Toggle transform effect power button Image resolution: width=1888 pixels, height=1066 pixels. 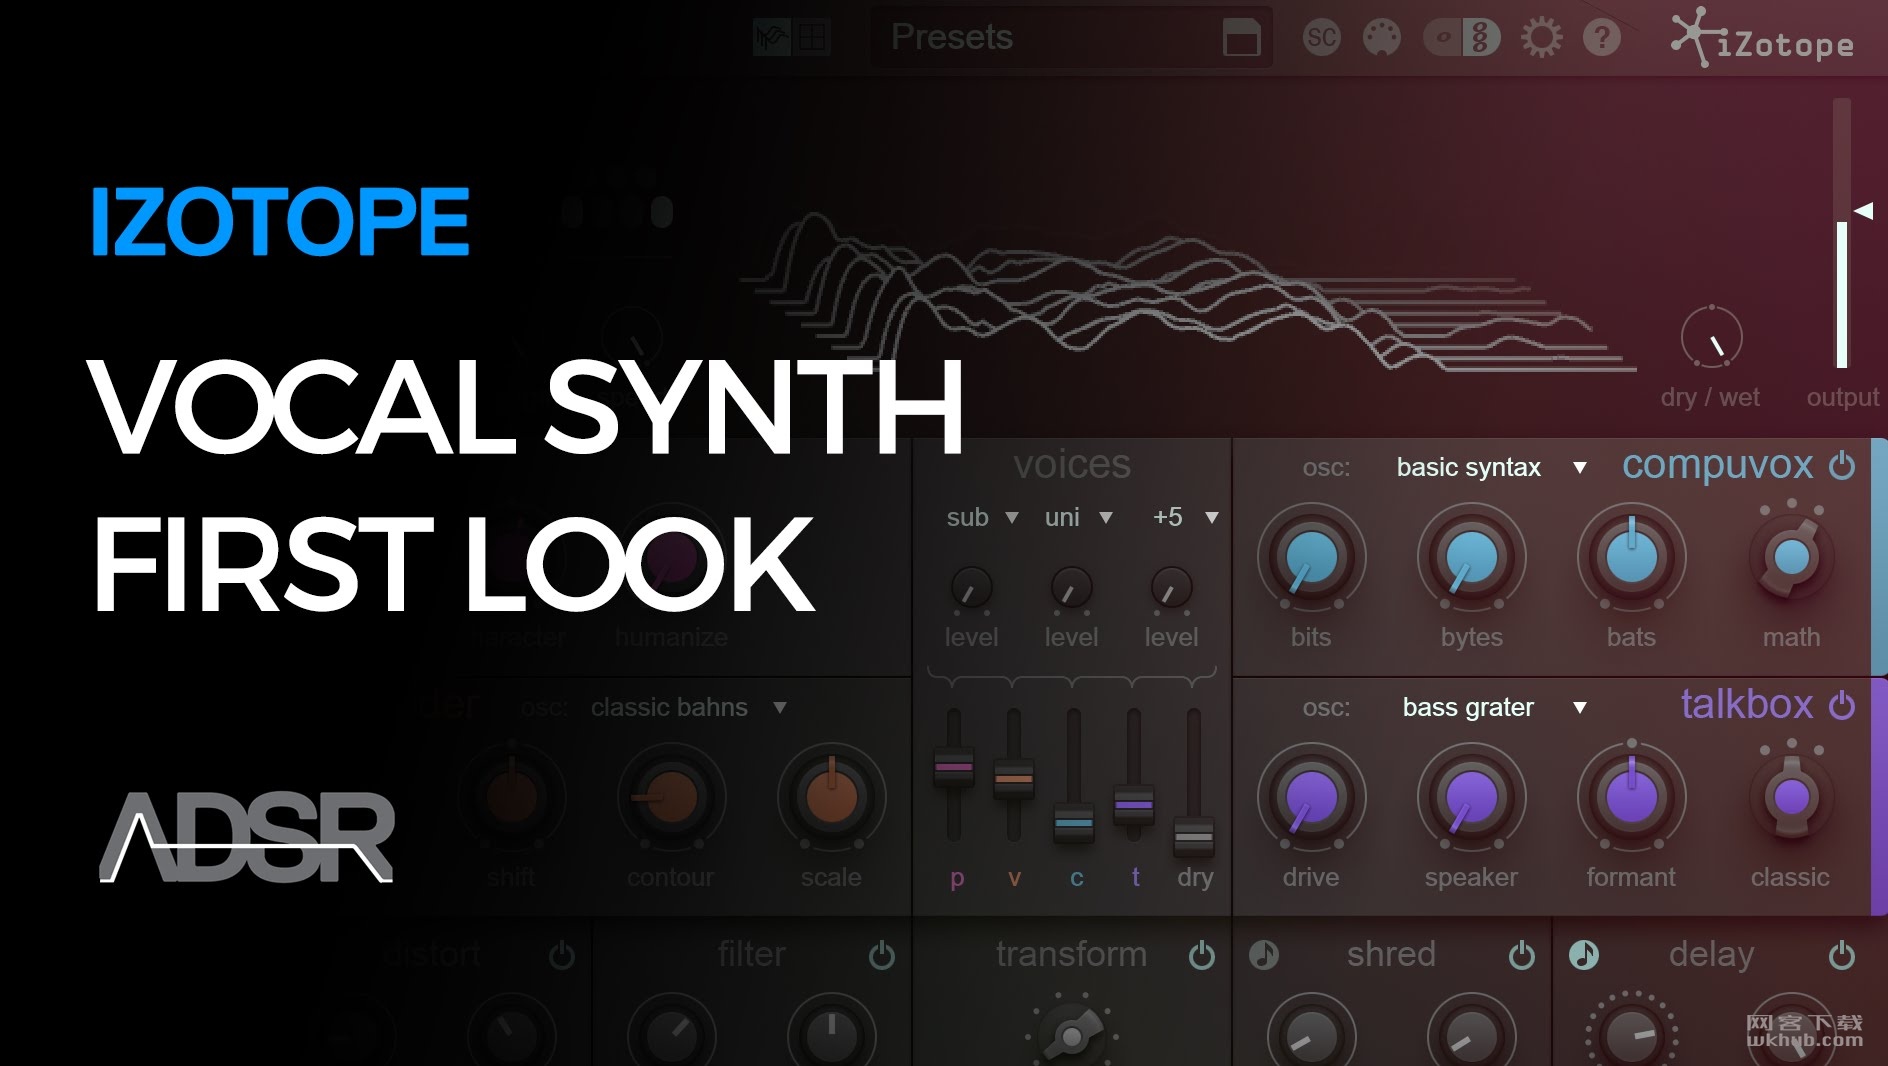[1202, 956]
